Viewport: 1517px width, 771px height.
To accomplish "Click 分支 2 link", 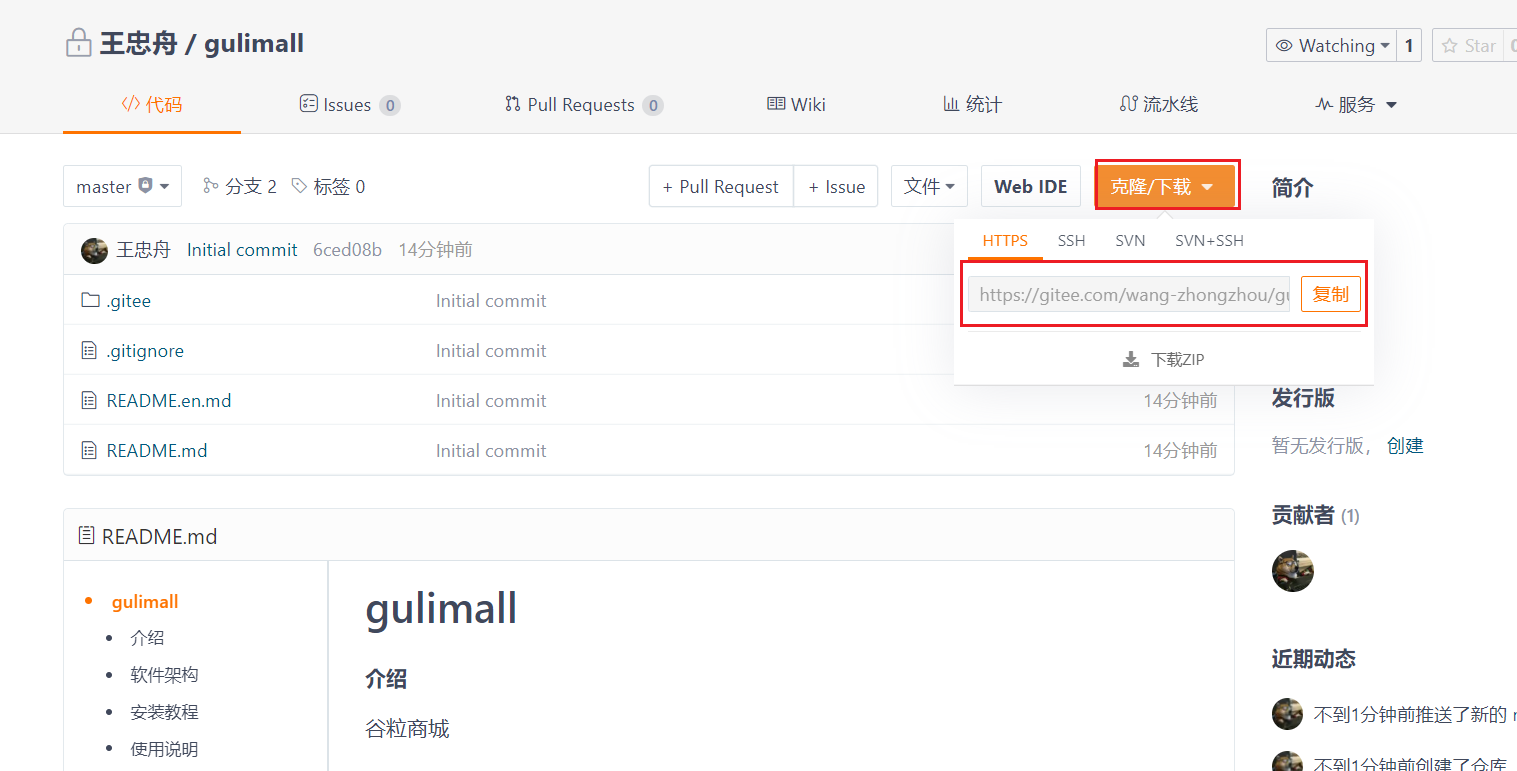I will [240, 186].
